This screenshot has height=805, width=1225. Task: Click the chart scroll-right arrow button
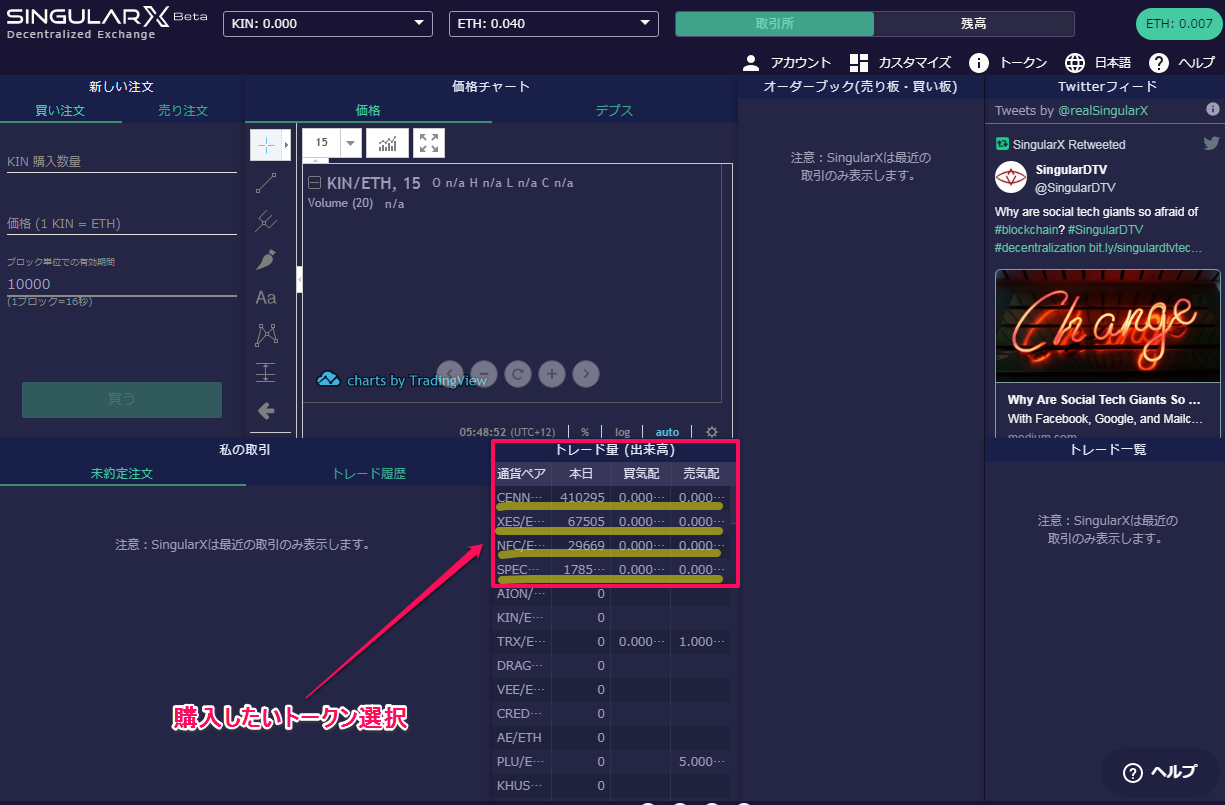[586, 374]
